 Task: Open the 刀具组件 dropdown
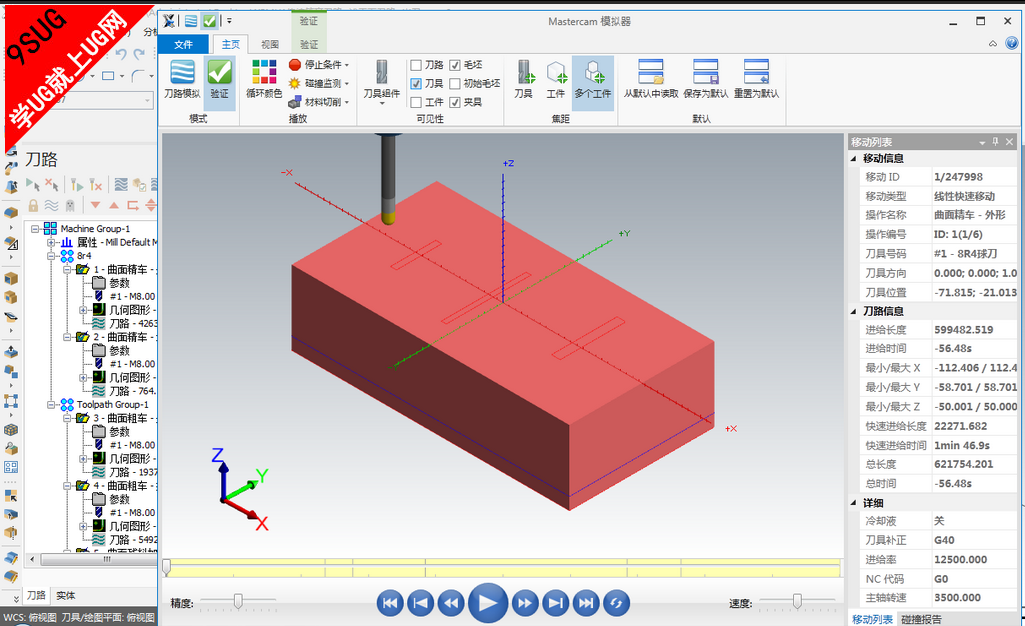(x=382, y=82)
